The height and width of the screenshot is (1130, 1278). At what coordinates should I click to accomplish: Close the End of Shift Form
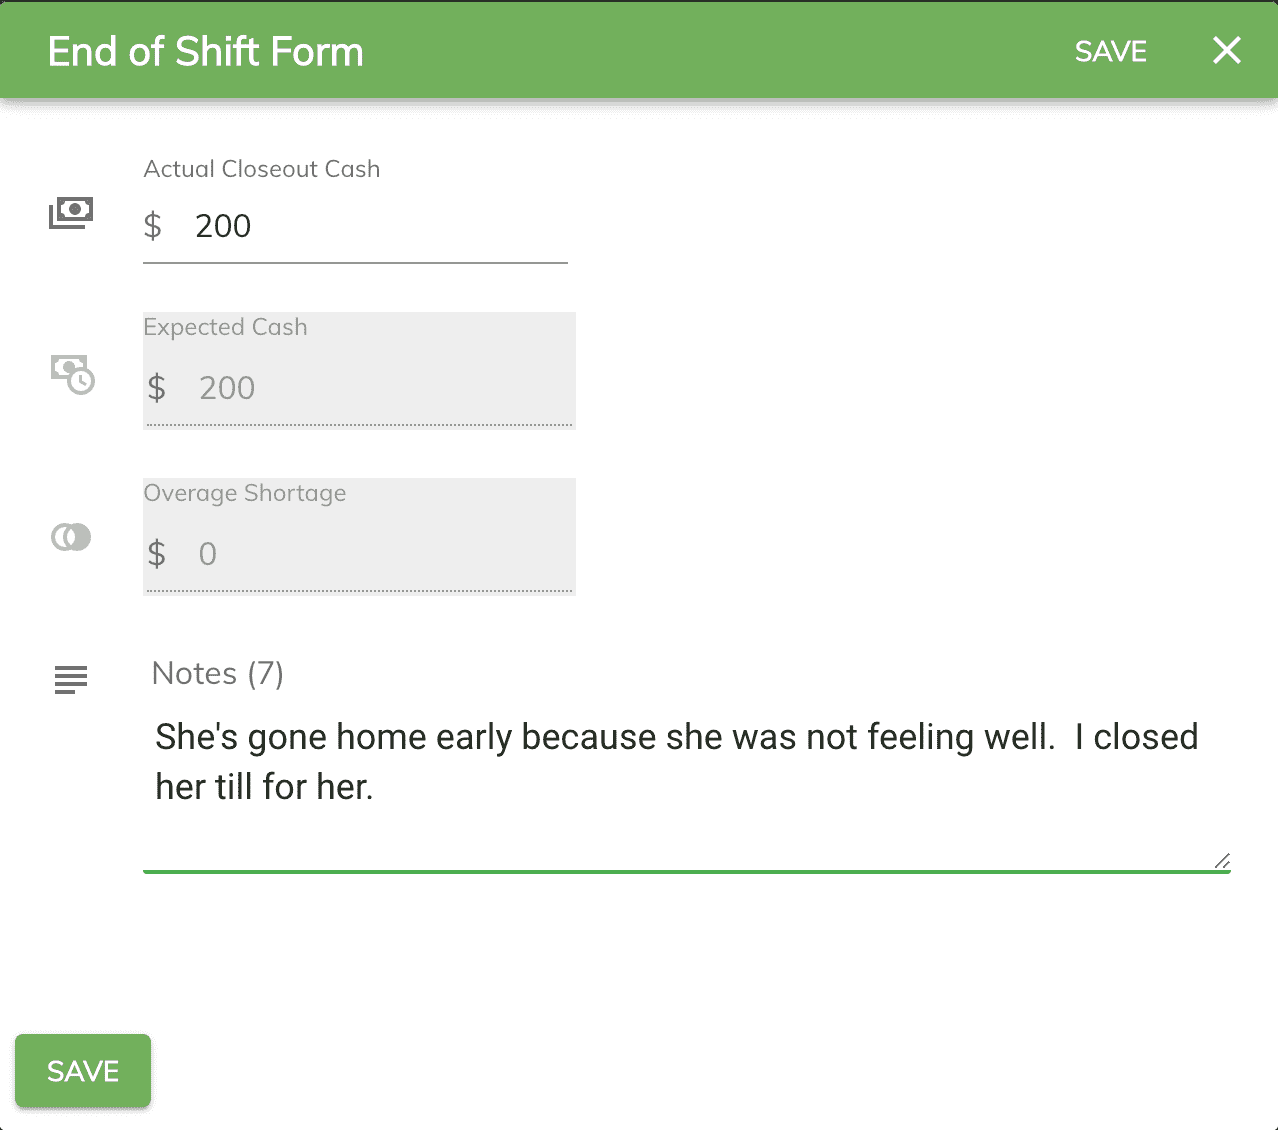point(1227,50)
